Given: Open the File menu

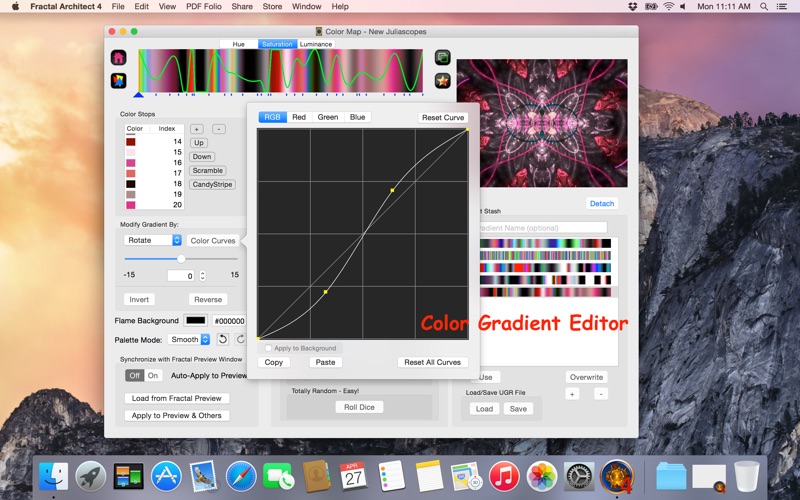Looking at the screenshot, I should coord(118,7).
